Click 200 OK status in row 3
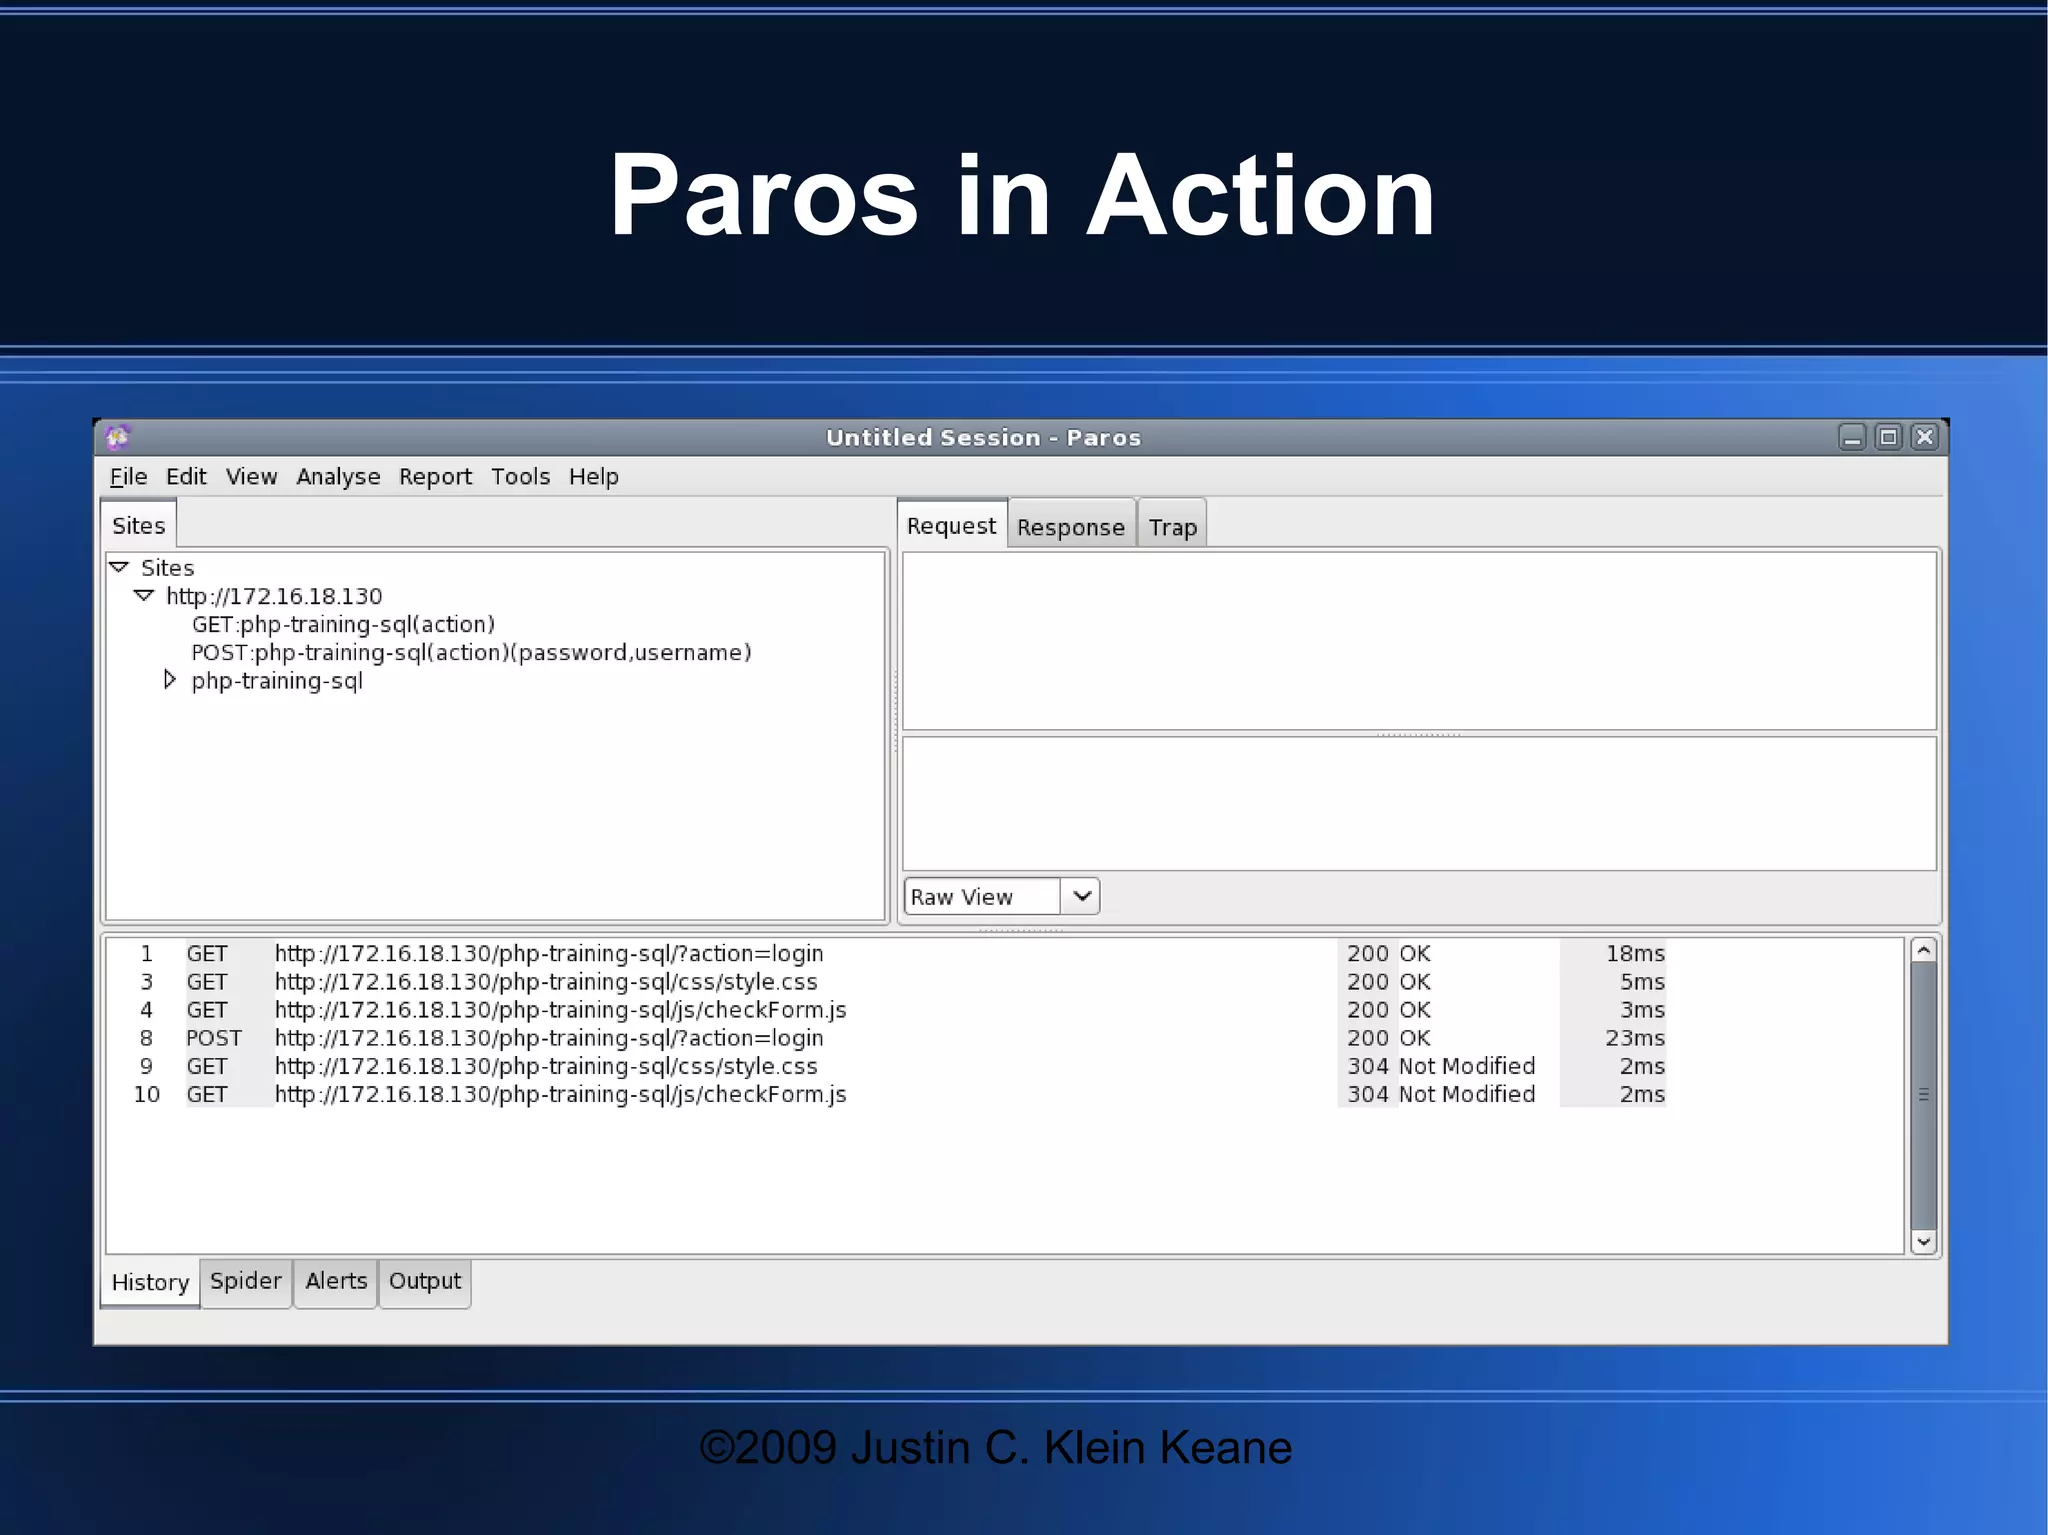This screenshot has height=1535, width=2048. 1388,981
